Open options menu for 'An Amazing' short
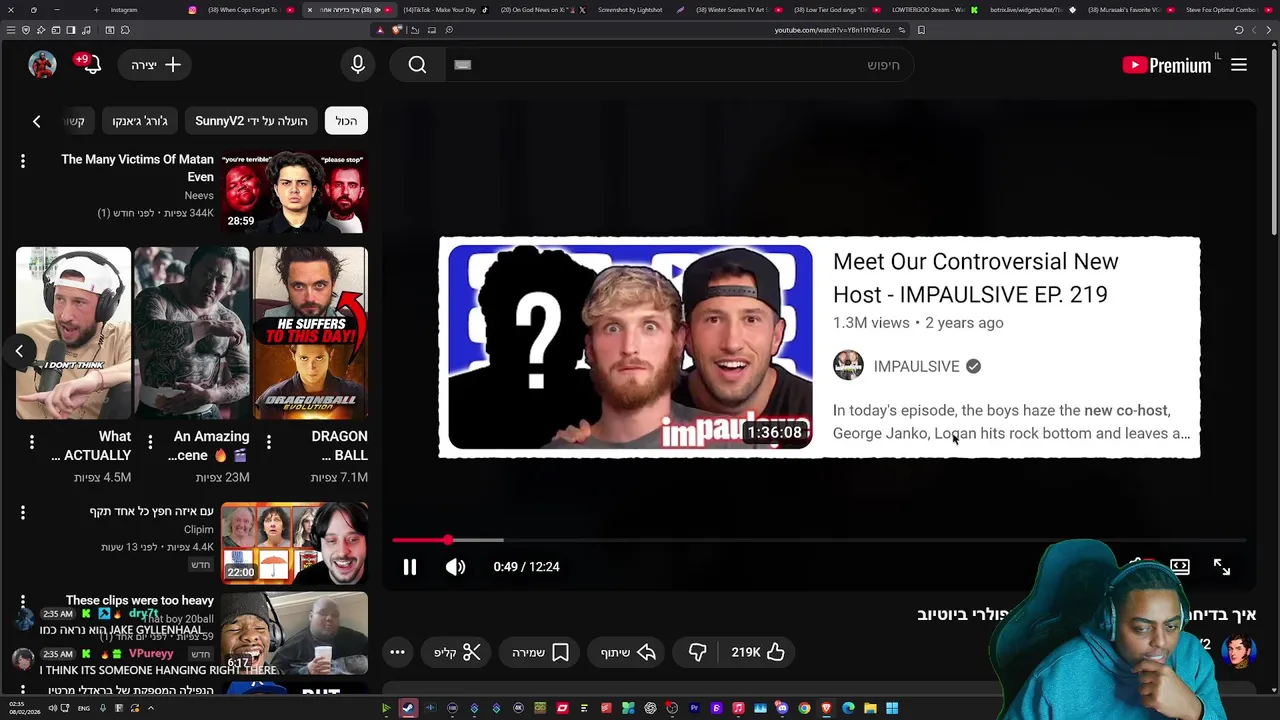1280x720 pixels. point(150,441)
